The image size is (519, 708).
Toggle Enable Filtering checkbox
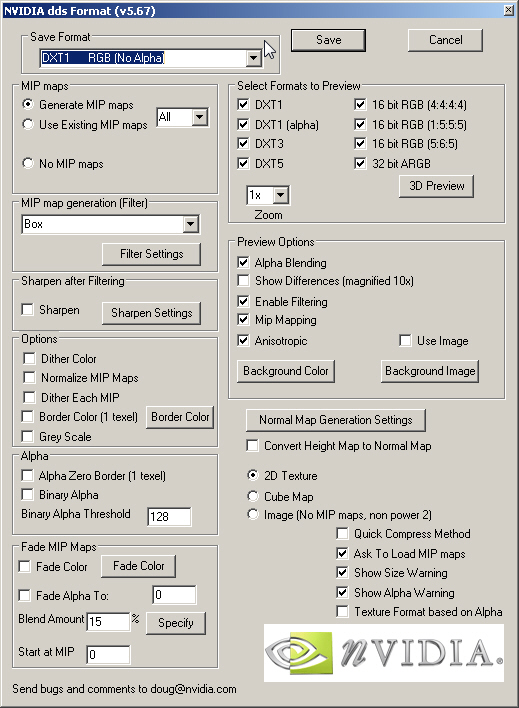243,301
